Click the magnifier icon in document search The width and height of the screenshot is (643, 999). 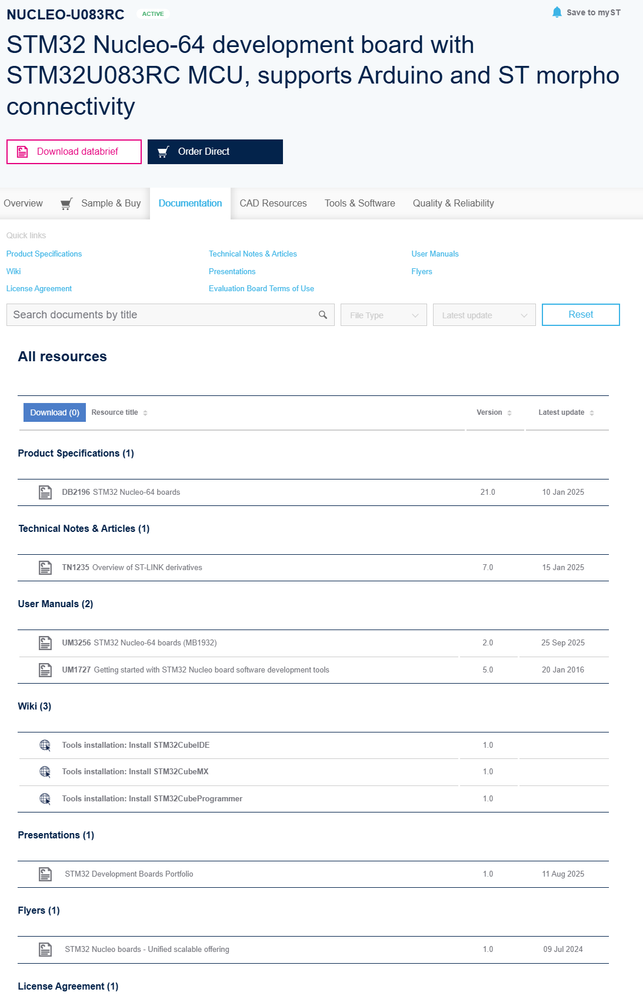(323, 315)
